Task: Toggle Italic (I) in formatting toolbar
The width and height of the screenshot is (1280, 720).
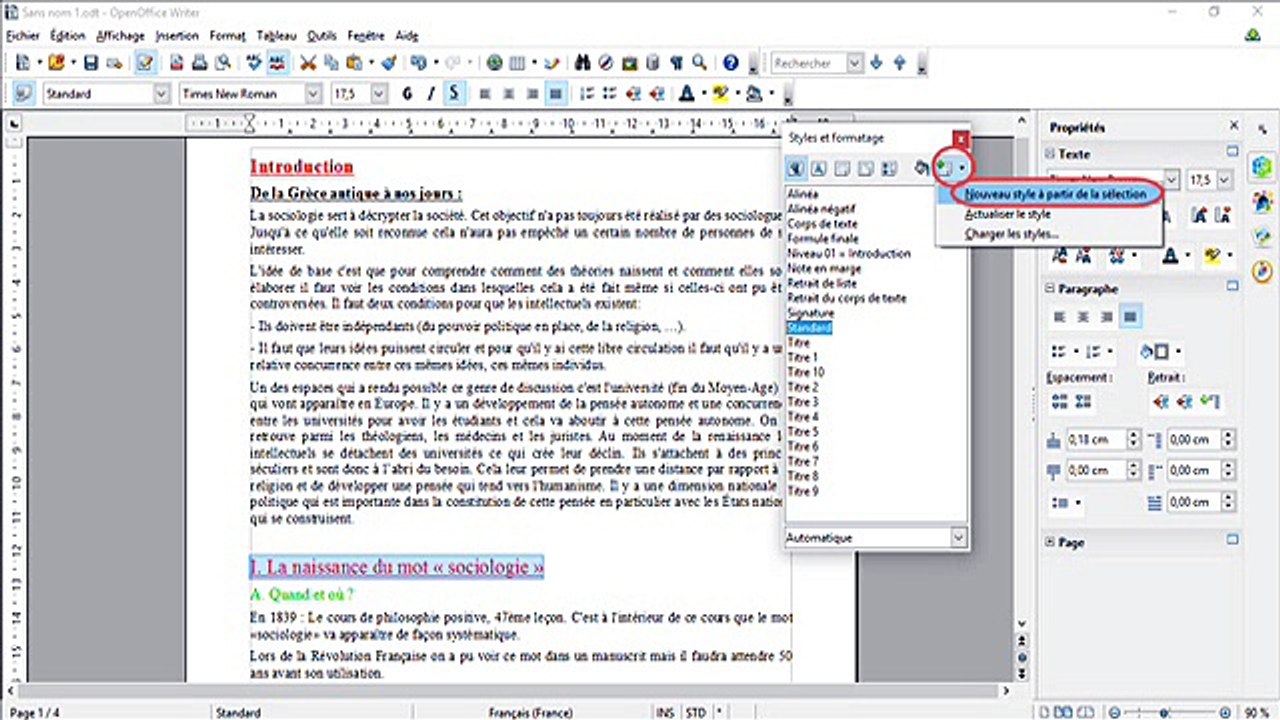Action: pyautogui.click(x=431, y=94)
